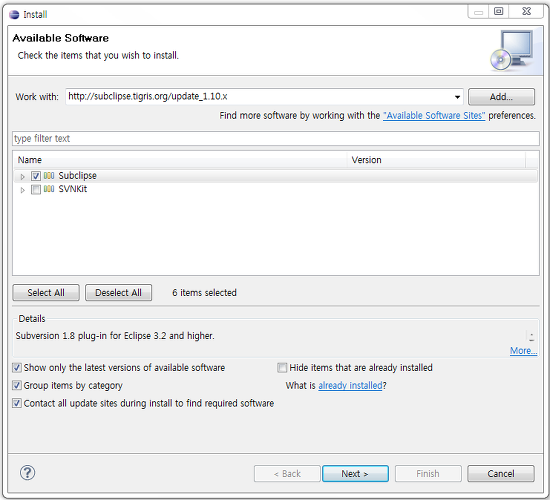Viewport: 550px width, 500px height.
Task: Click the type filter text field
Action: [276, 139]
